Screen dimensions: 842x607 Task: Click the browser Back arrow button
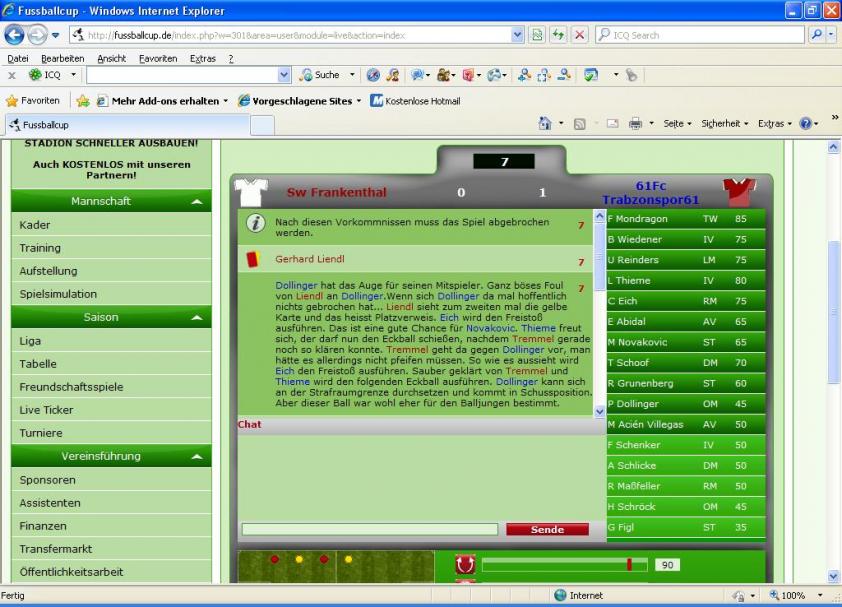pos(15,35)
